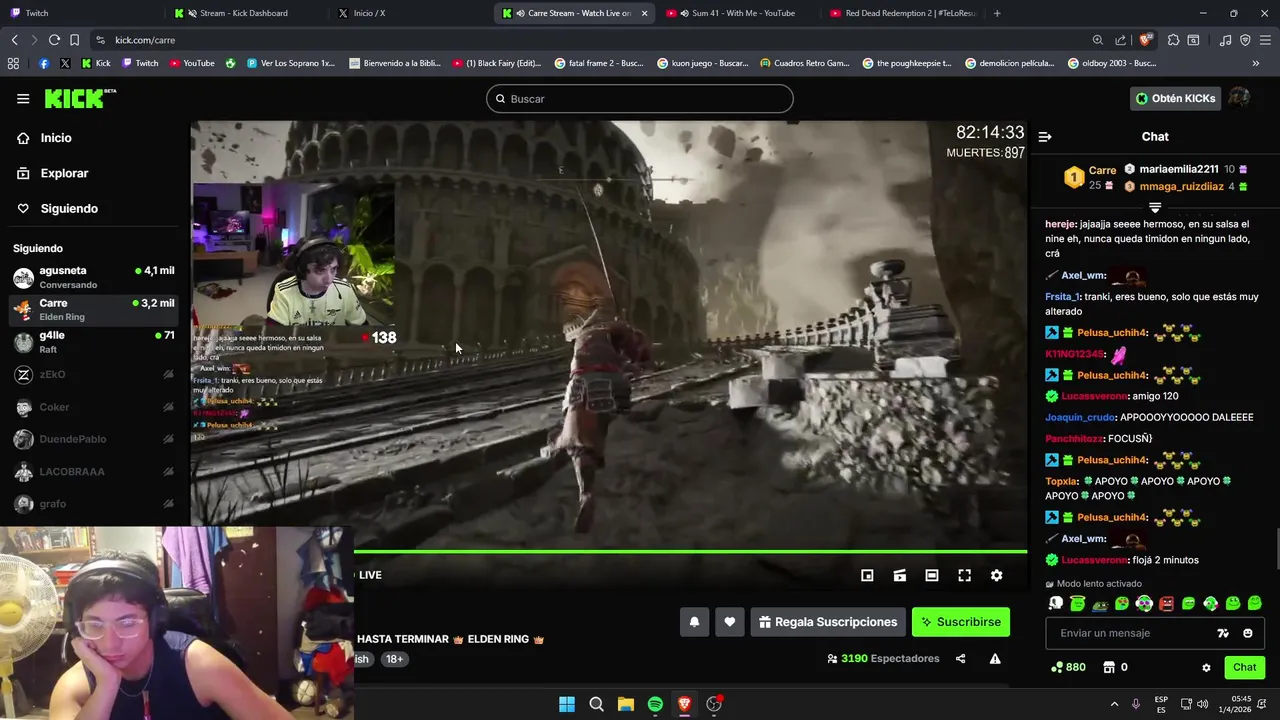Open File Explorer from taskbar
The height and width of the screenshot is (720, 1280).
tap(626, 704)
